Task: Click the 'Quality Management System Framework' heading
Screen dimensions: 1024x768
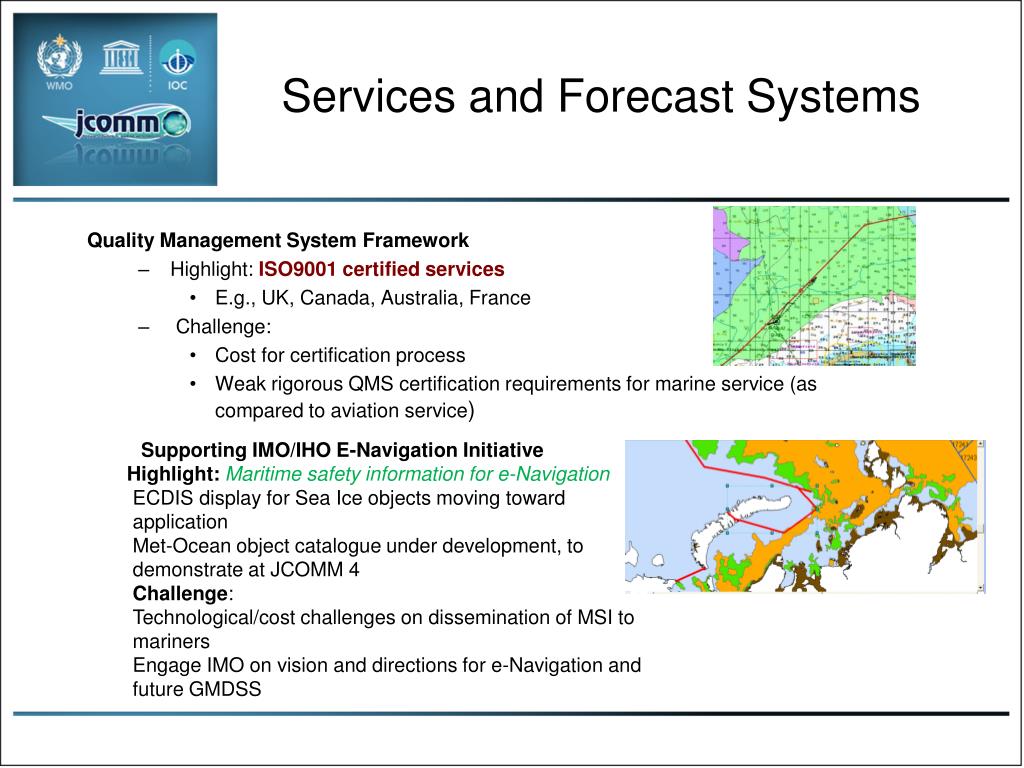Action: pyautogui.click(x=278, y=240)
